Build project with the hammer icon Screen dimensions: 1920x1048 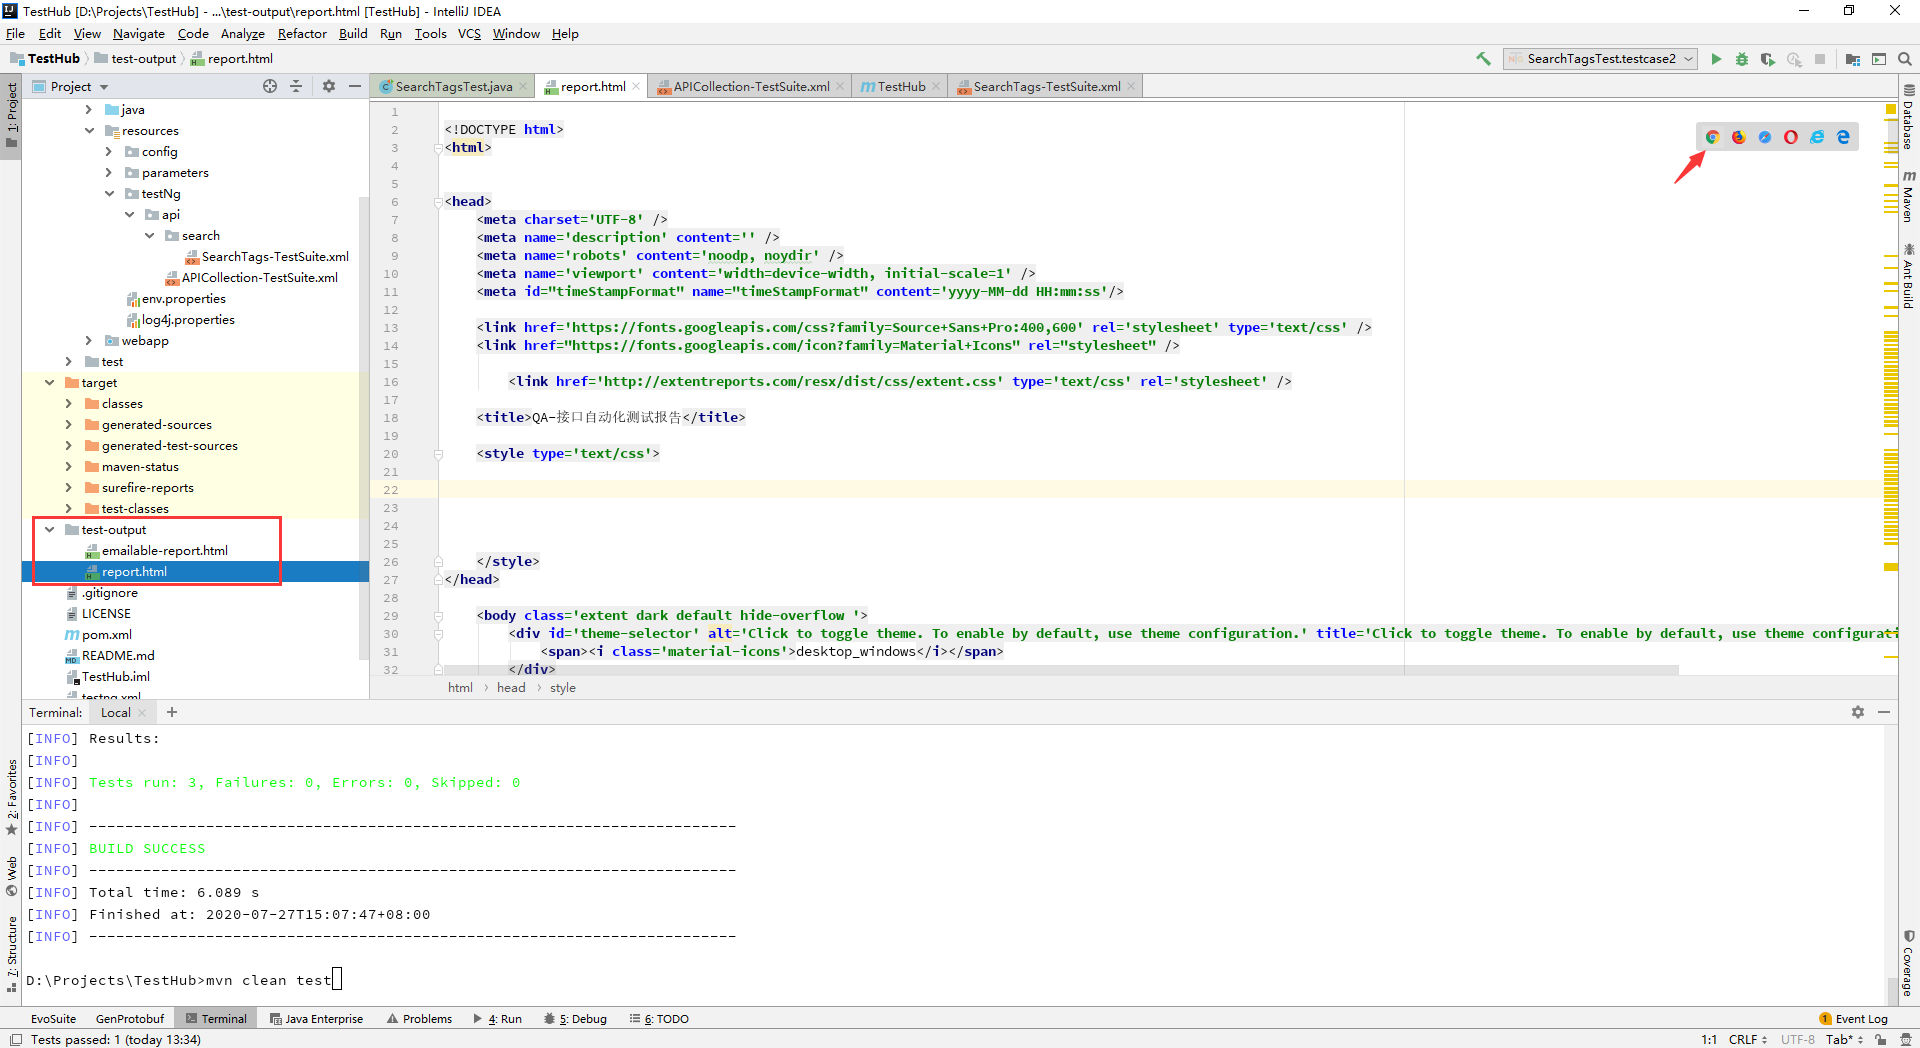1483,59
